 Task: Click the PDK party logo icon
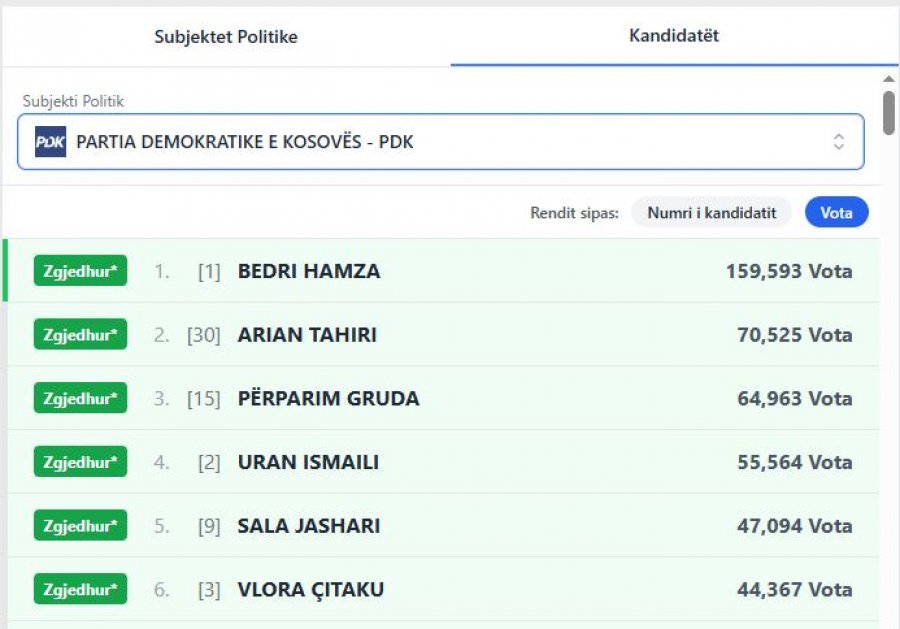click(x=50, y=142)
